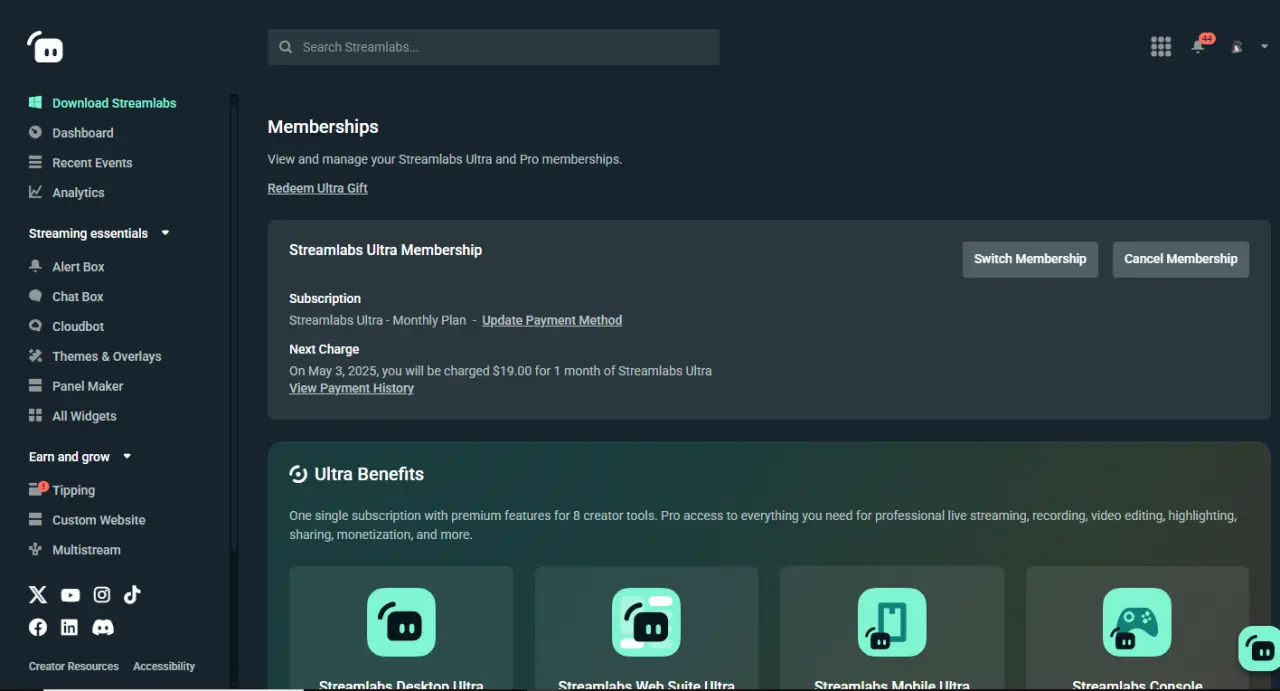Click the Search Streamlabs field
Image resolution: width=1280 pixels, height=691 pixels.
(493, 47)
